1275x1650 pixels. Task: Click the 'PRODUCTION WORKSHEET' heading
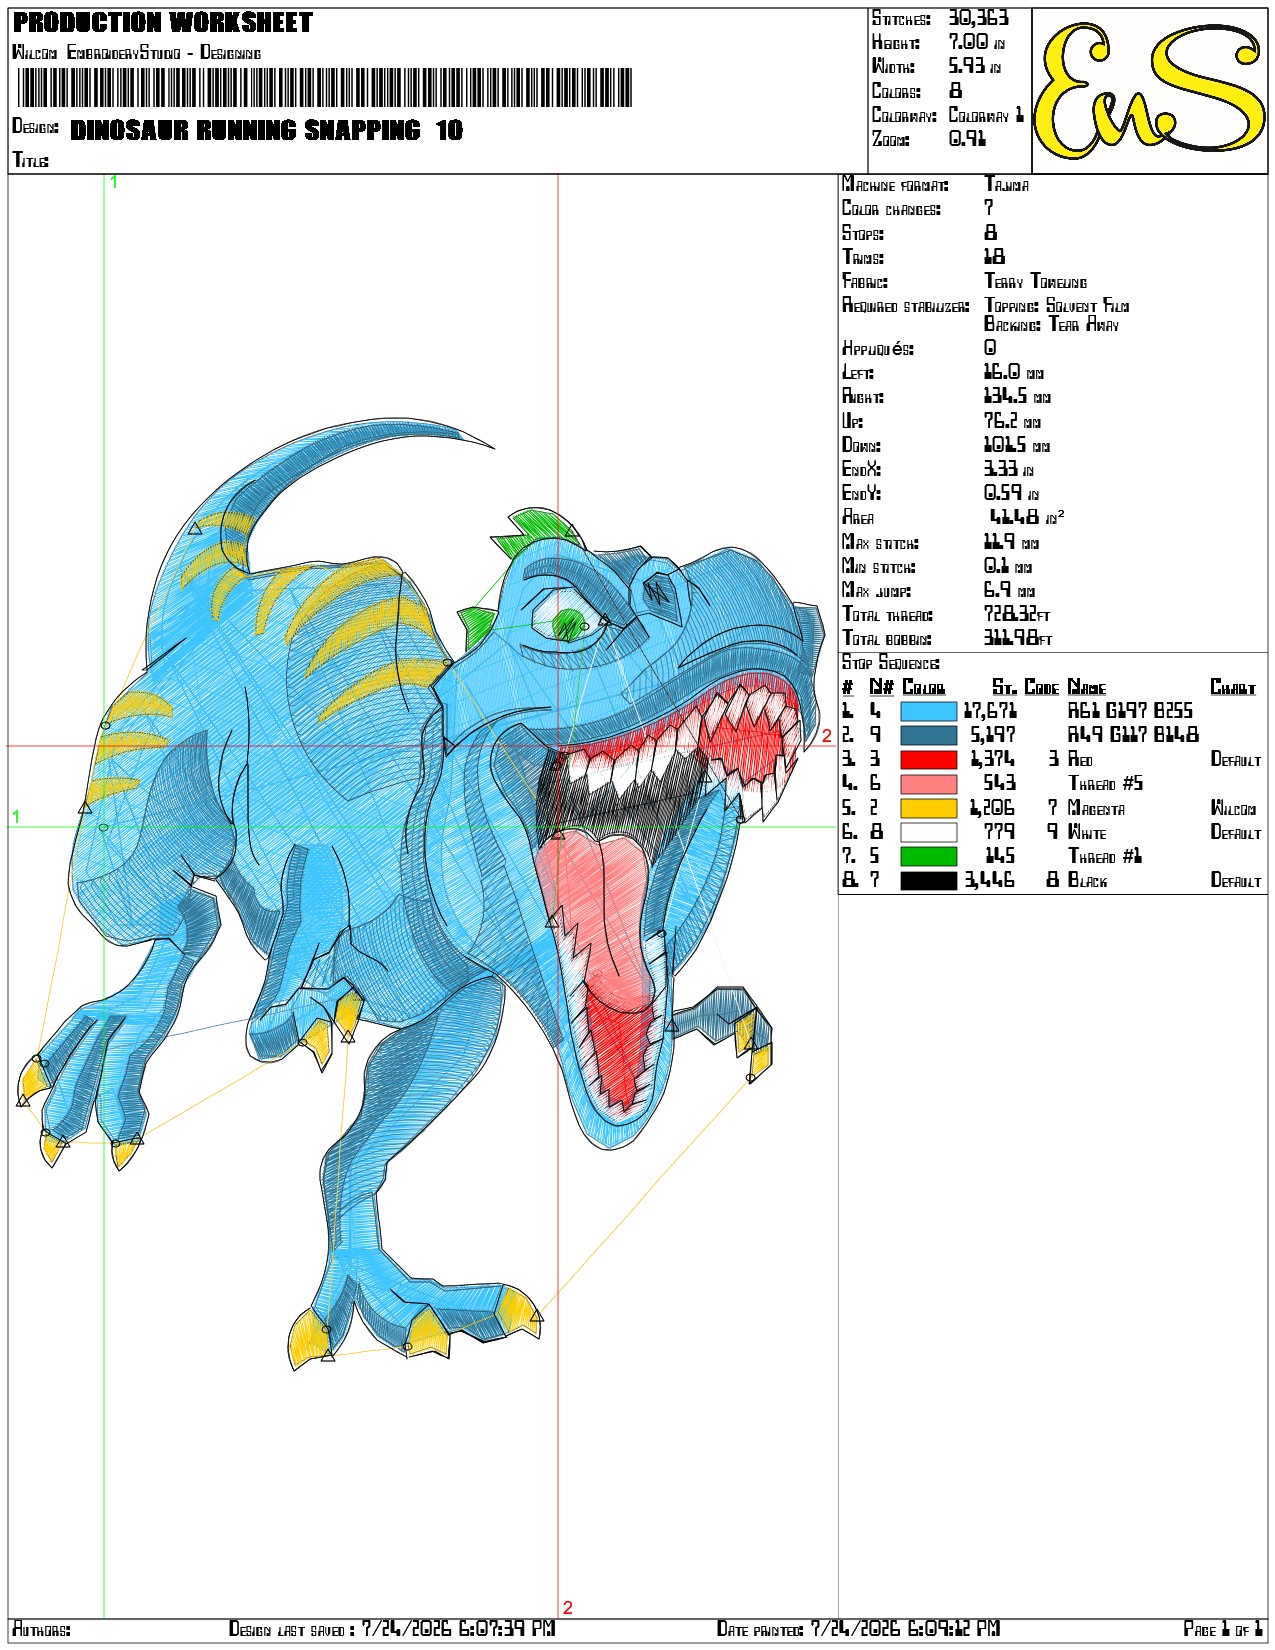point(162,22)
